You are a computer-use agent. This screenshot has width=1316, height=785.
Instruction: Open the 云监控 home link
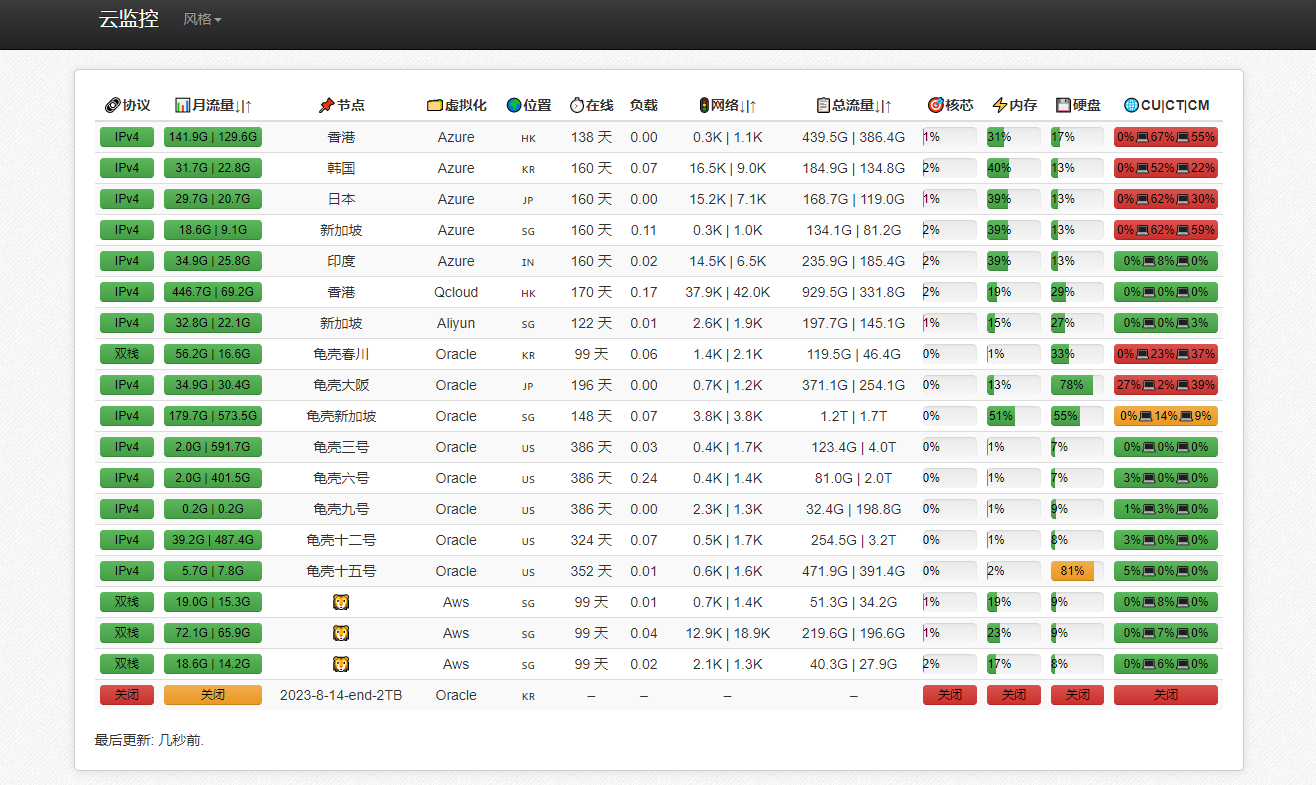coord(129,19)
